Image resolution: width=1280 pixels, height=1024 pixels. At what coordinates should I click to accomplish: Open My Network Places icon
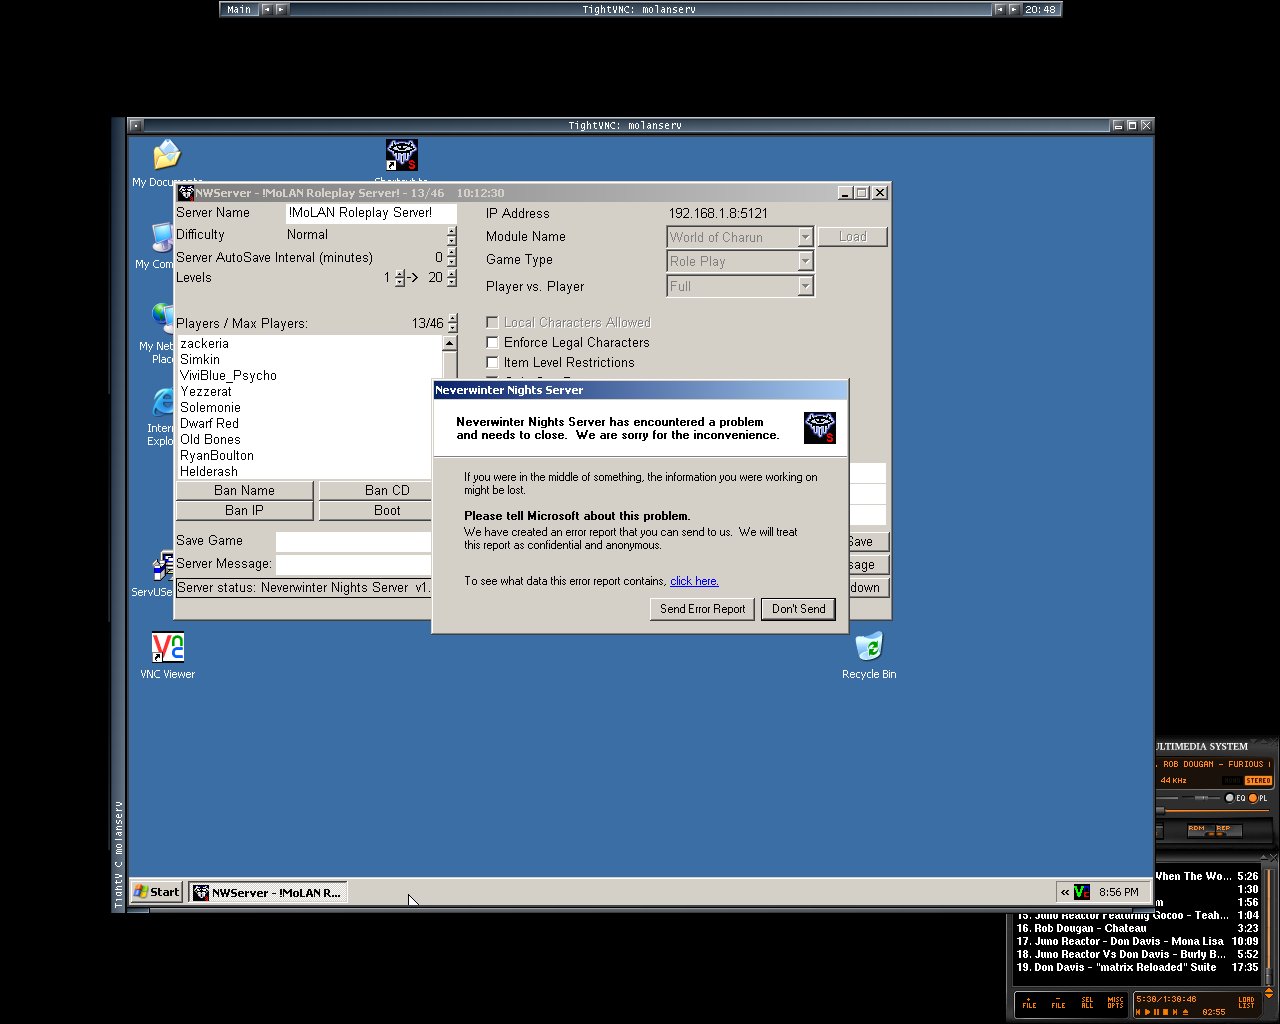(160, 332)
